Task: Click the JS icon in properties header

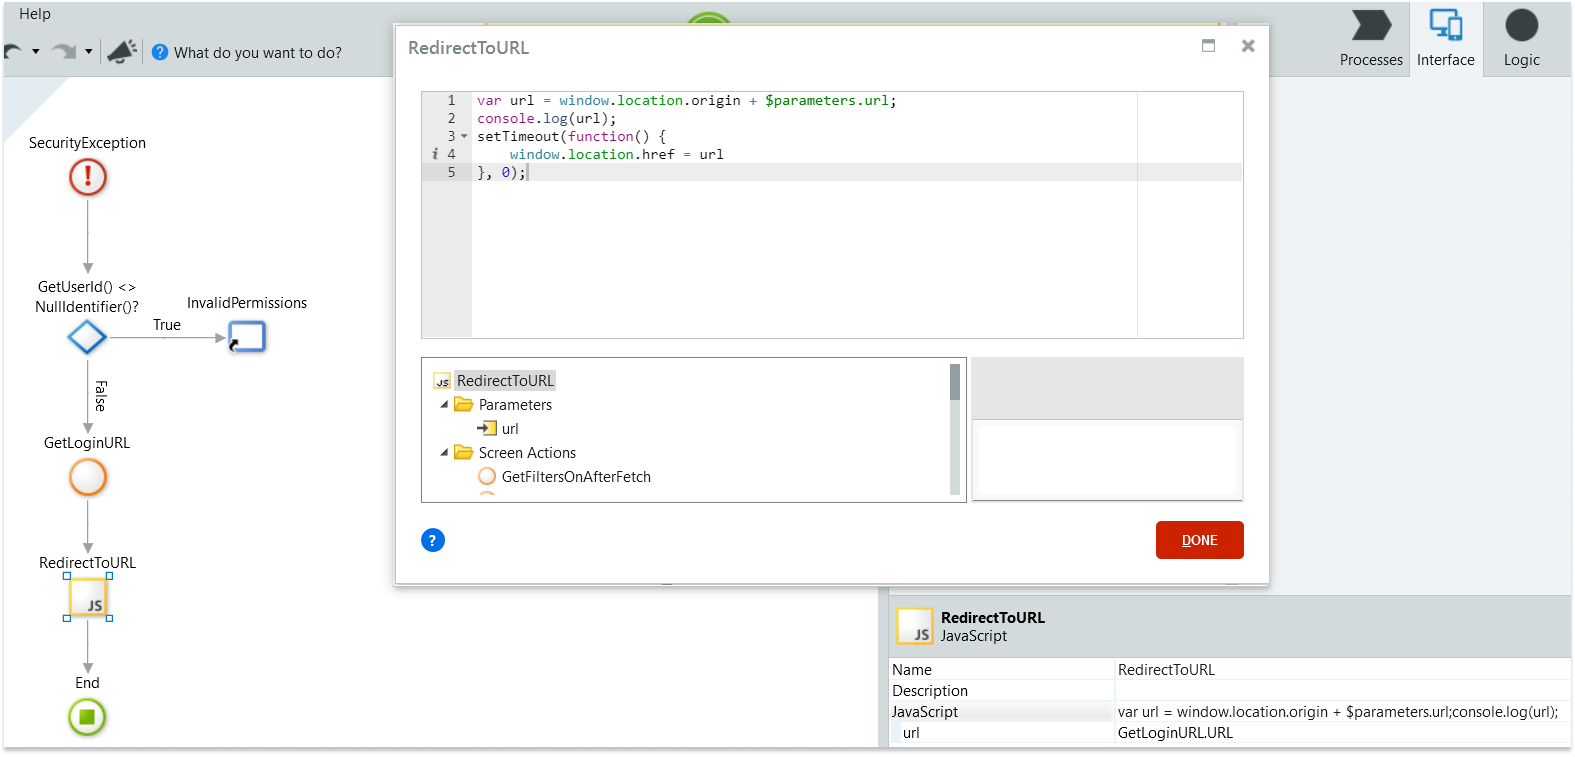Action: pos(915,626)
